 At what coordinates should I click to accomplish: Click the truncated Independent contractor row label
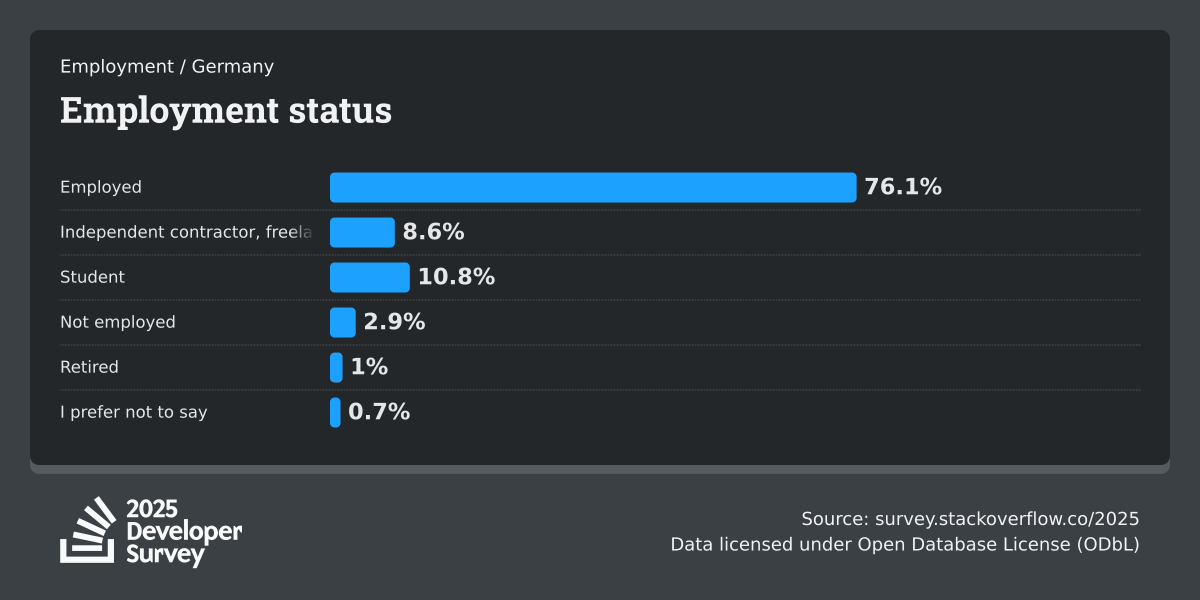coord(186,233)
